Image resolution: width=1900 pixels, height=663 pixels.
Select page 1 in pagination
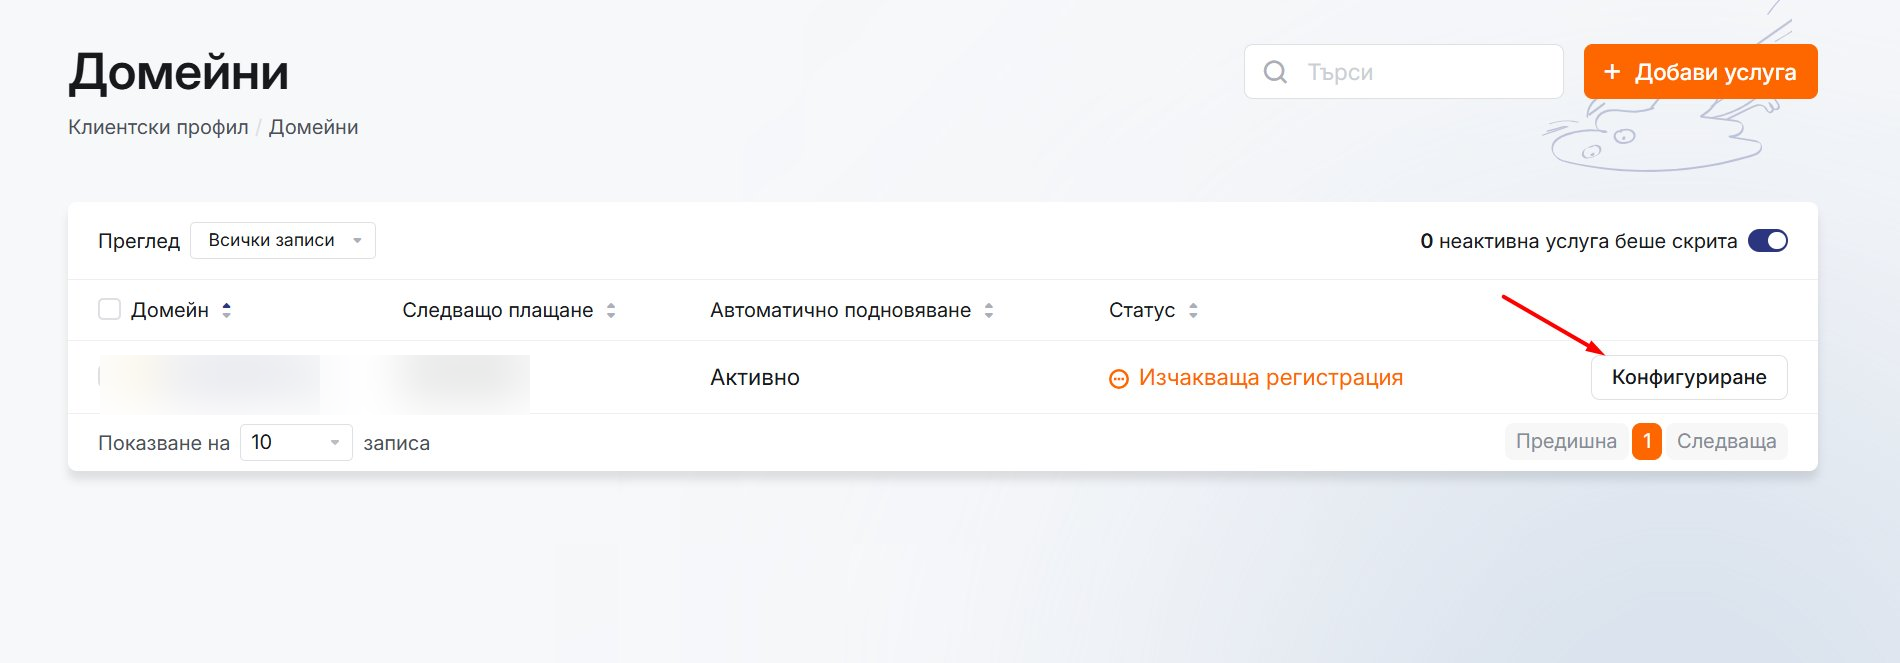[1647, 442]
